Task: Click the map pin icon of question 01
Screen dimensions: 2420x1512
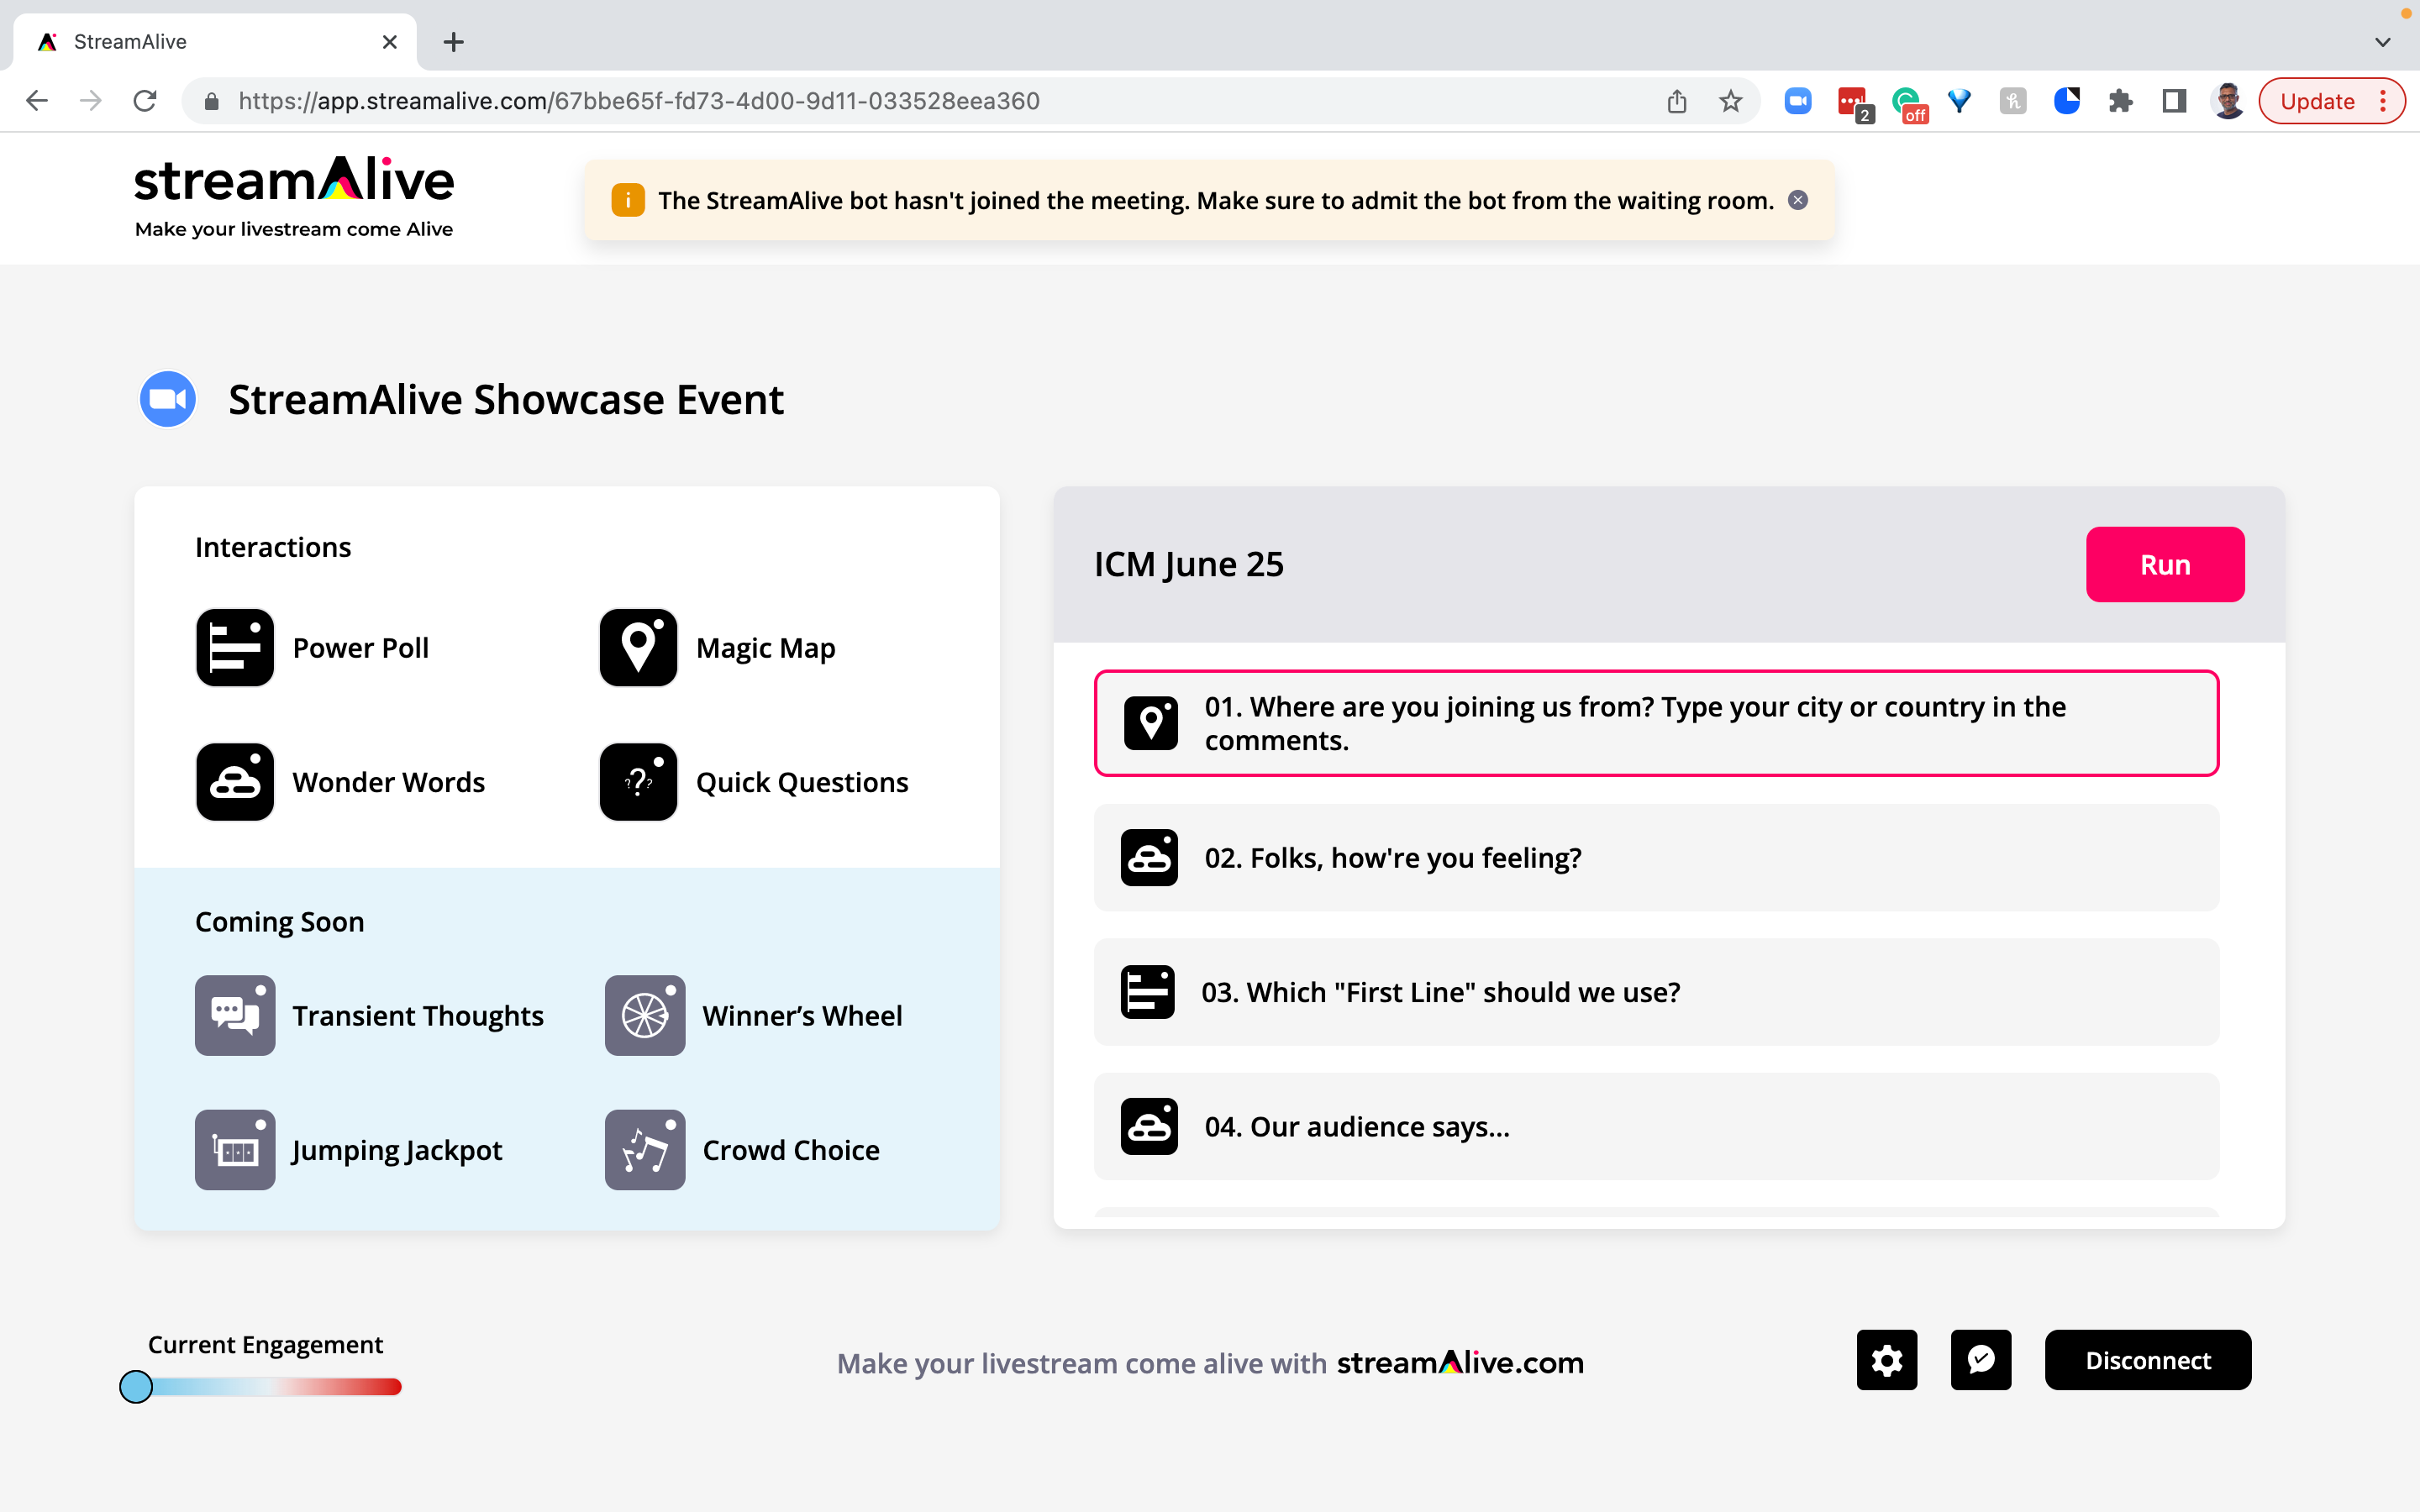Action: (x=1151, y=723)
